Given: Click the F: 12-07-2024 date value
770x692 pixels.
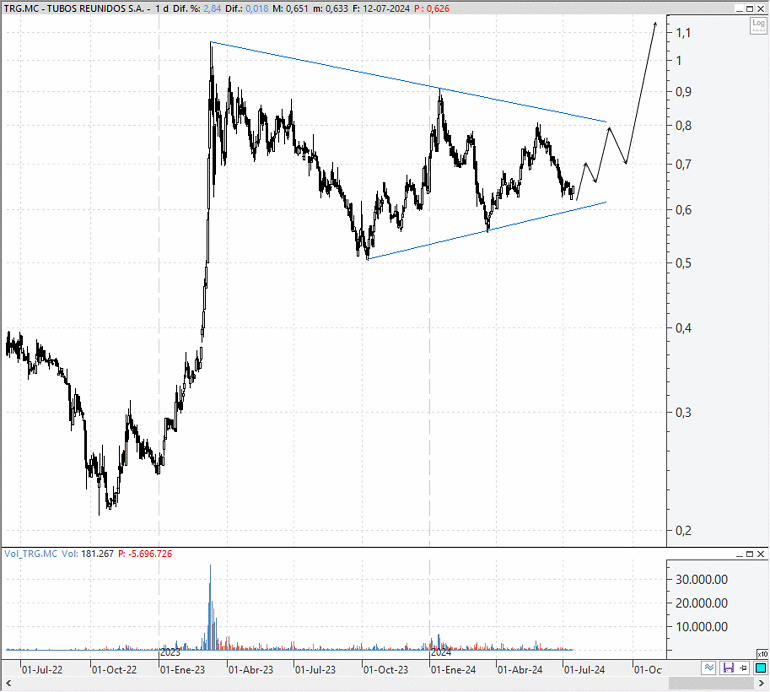Looking at the screenshot, I should (381, 8).
